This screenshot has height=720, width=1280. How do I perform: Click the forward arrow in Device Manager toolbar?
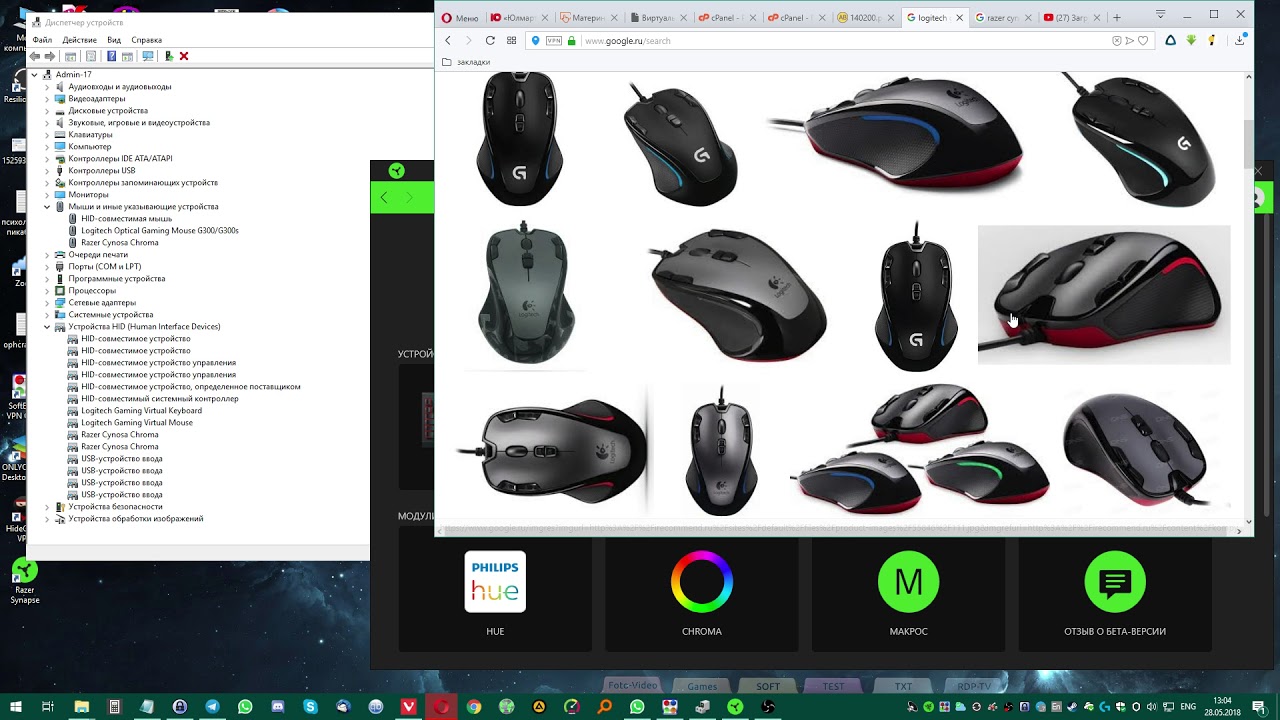[50, 56]
